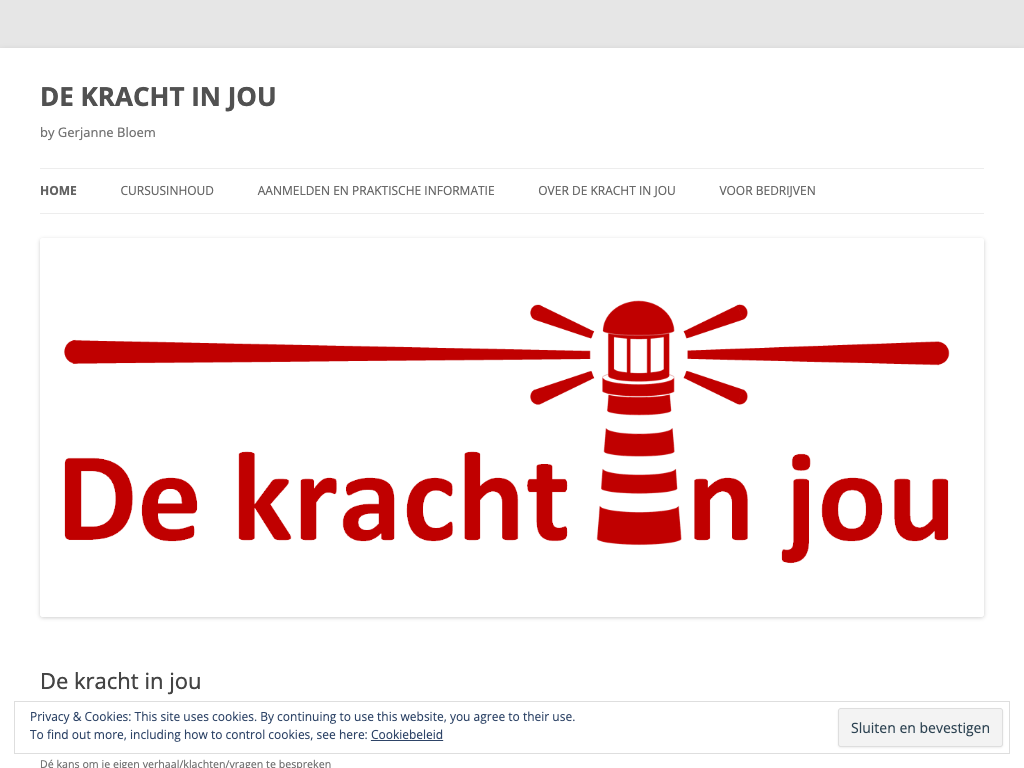Select OVER DE KRACHT IN JOU in navigation

point(607,191)
